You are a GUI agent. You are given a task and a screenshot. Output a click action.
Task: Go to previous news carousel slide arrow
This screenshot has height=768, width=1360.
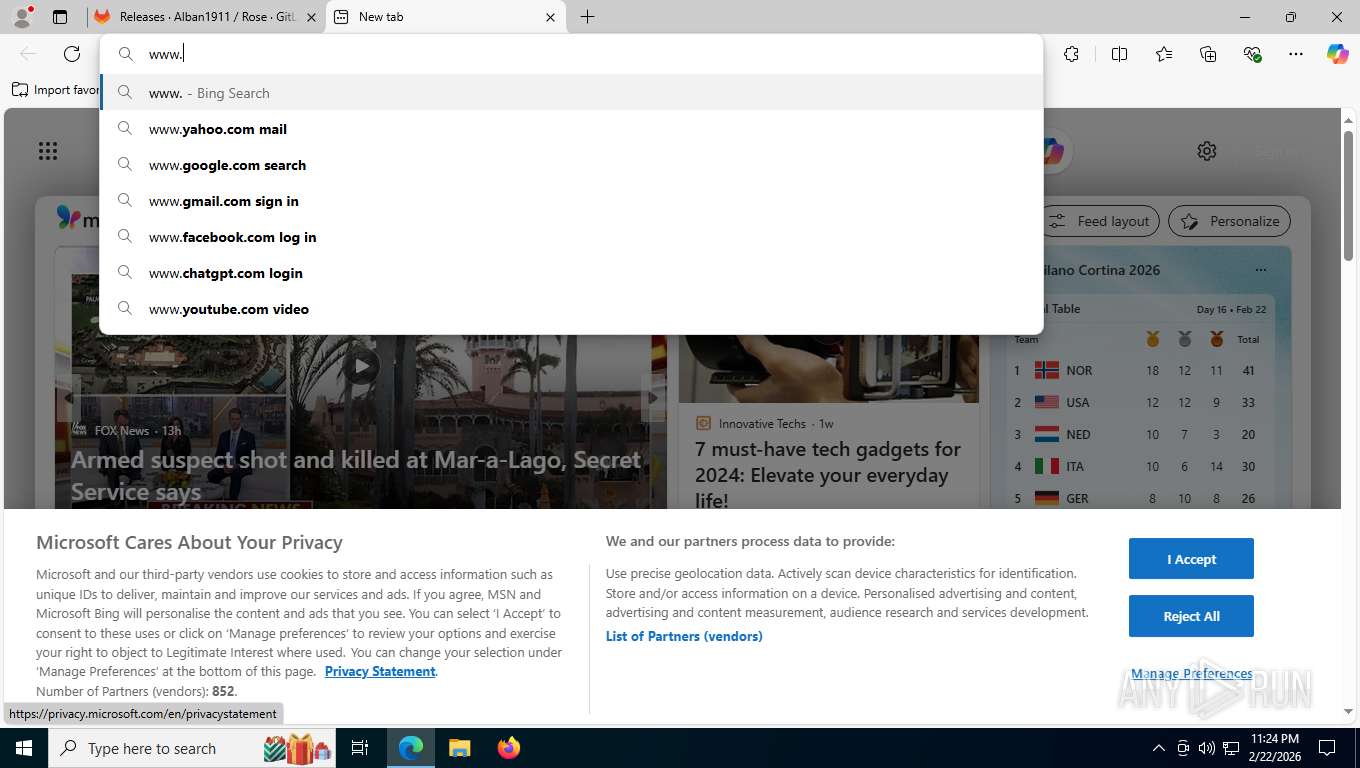click(x=68, y=398)
